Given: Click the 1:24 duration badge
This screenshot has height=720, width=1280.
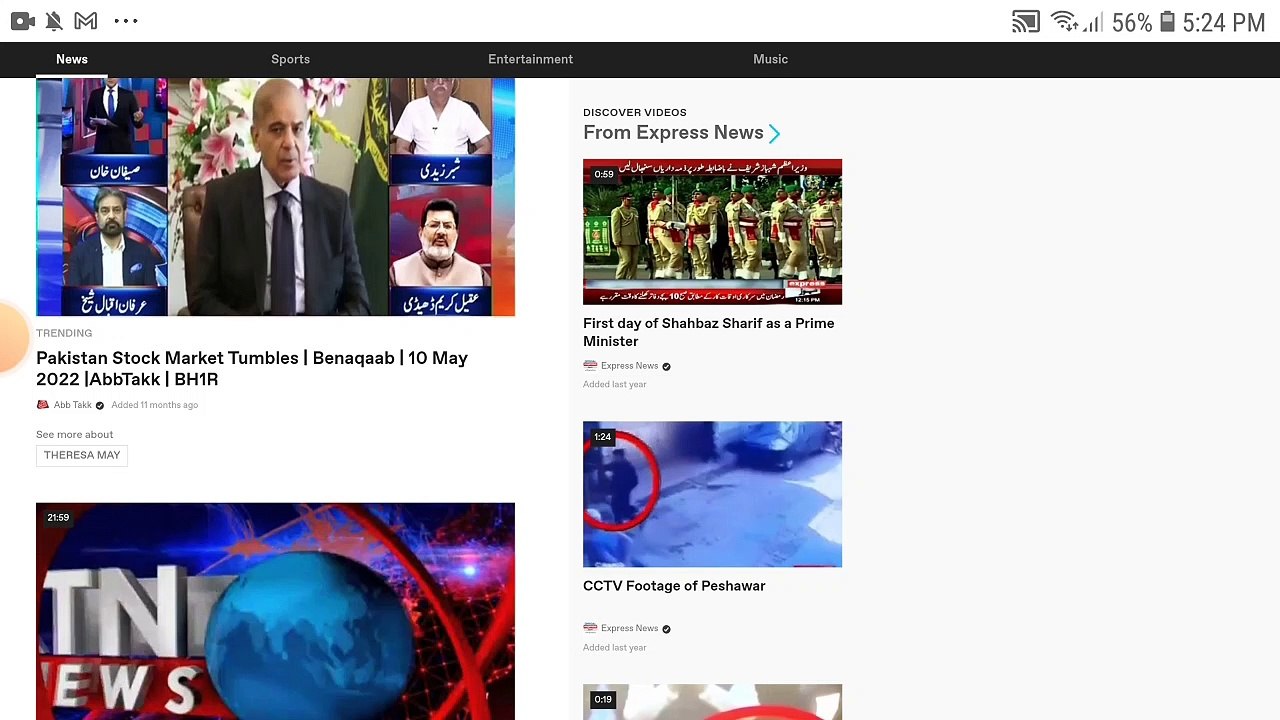Looking at the screenshot, I should (602, 437).
